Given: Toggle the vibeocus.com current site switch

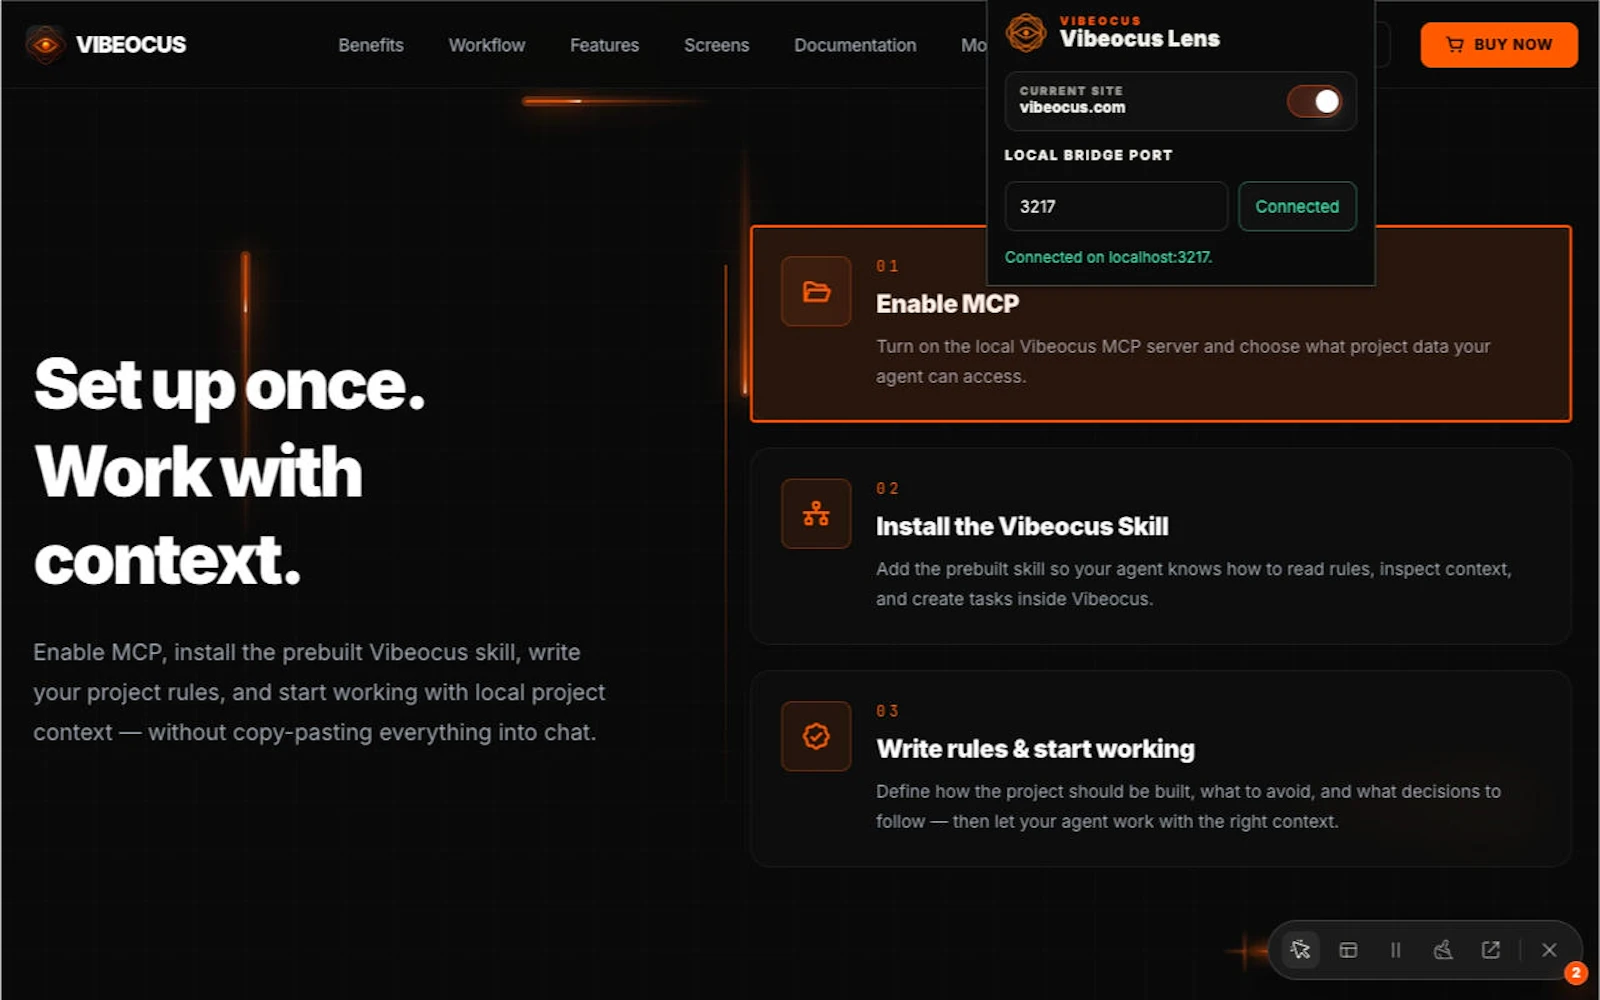Looking at the screenshot, I should tap(1314, 101).
